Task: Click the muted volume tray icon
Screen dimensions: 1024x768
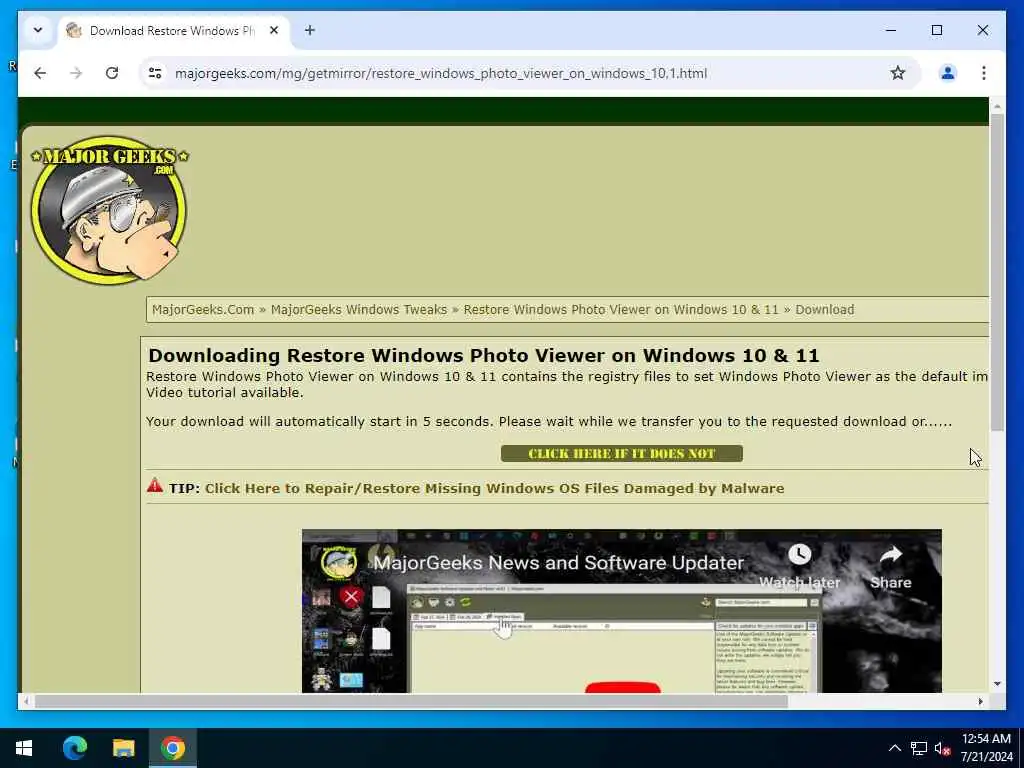Action: coord(942,748)
